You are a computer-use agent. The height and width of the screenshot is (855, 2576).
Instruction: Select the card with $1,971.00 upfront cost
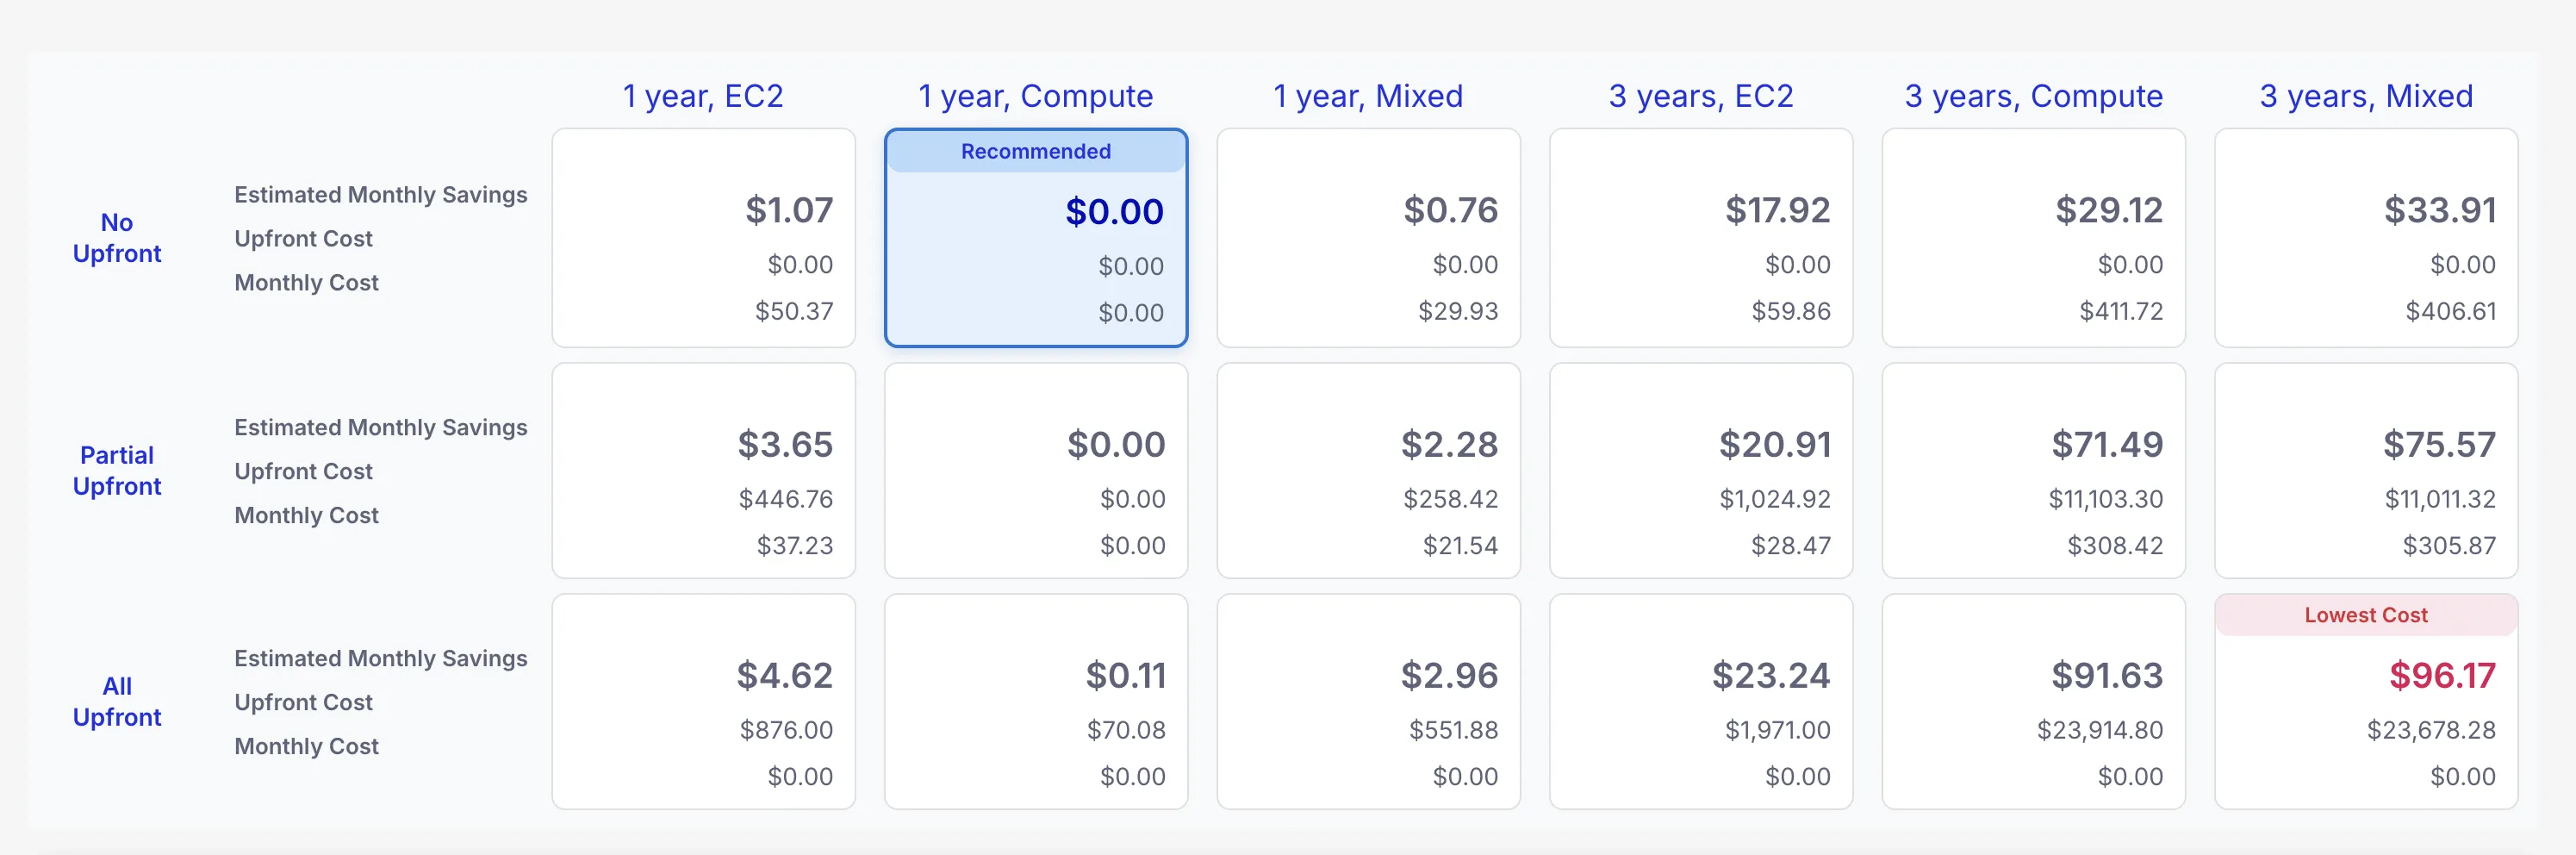click(1700, 701)
